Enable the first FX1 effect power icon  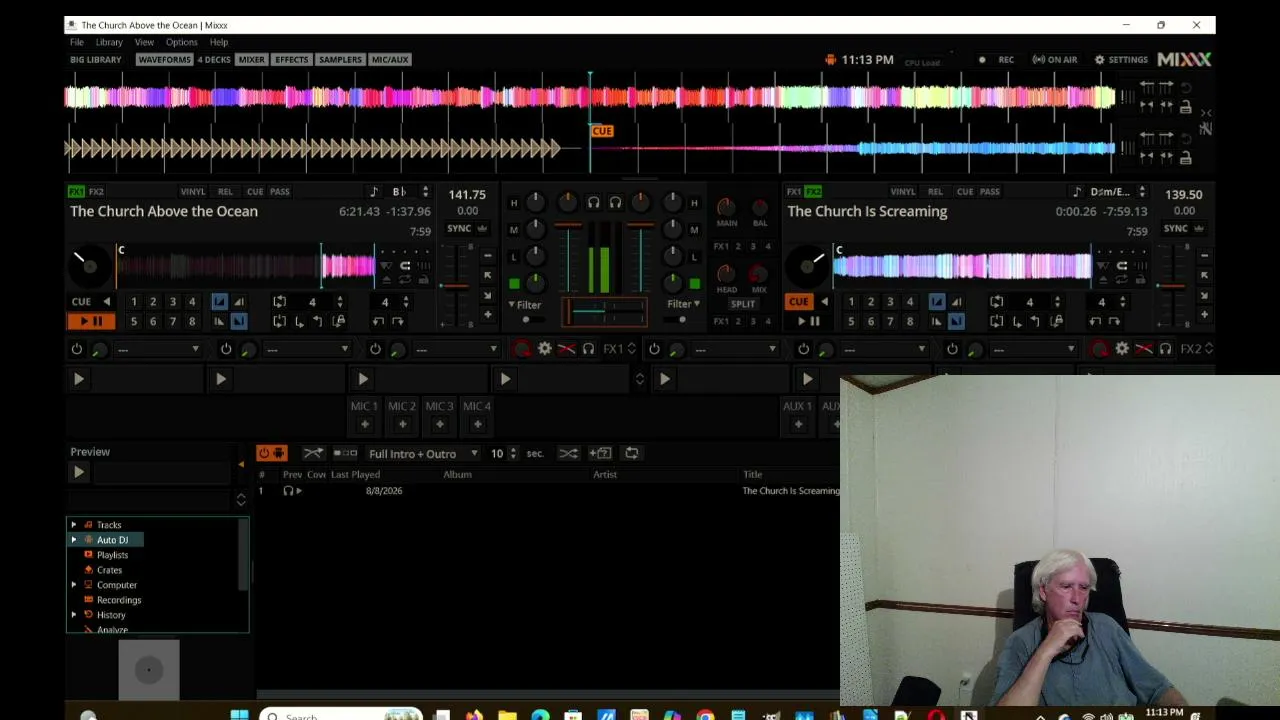(77, 349)
